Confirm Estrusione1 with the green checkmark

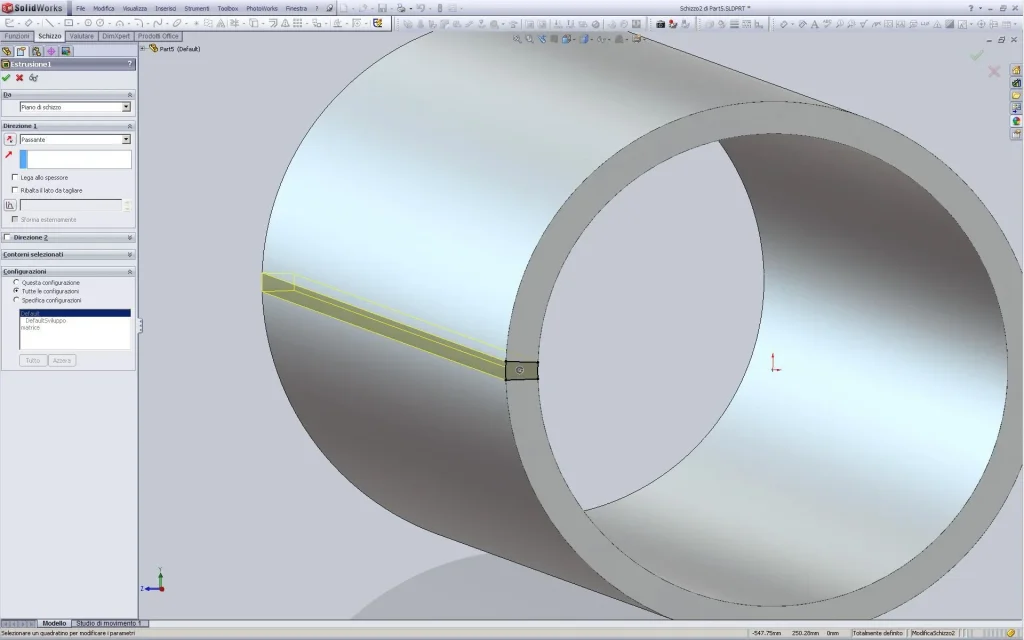(7, 78)
